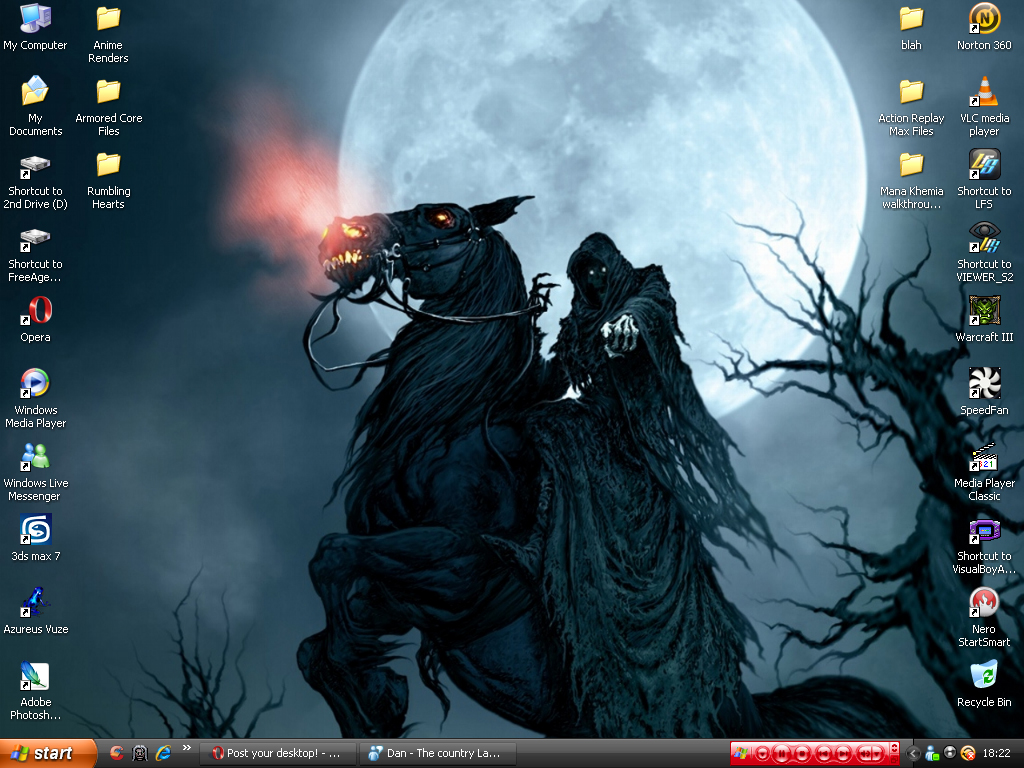
Task: Open the media toolbar quick access dropdown
Action: (x=762, y=754)
